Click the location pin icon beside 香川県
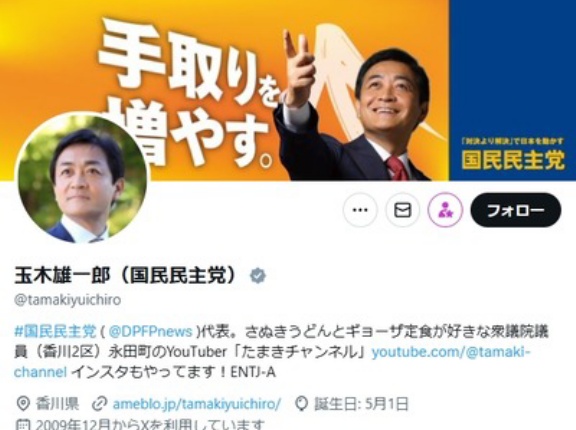 (x=23, y=404)
